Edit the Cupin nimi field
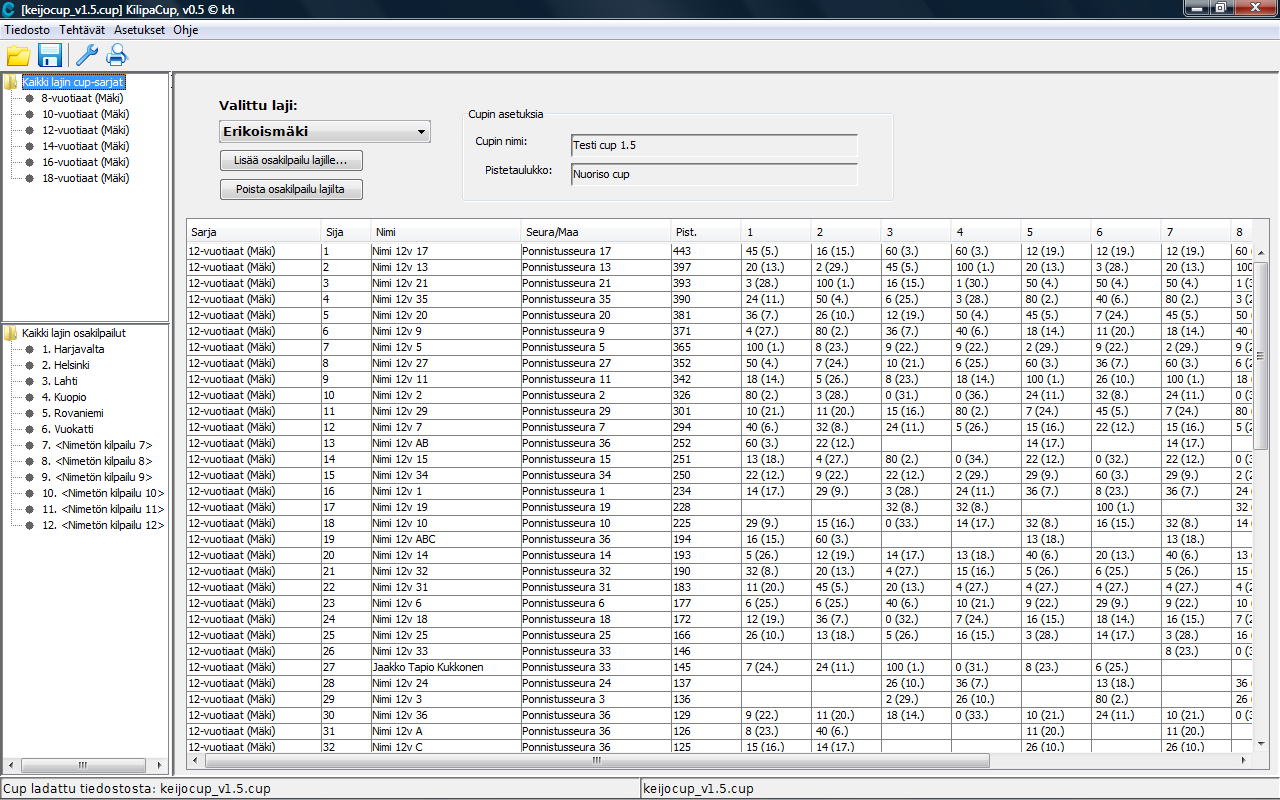 (714, 145)
